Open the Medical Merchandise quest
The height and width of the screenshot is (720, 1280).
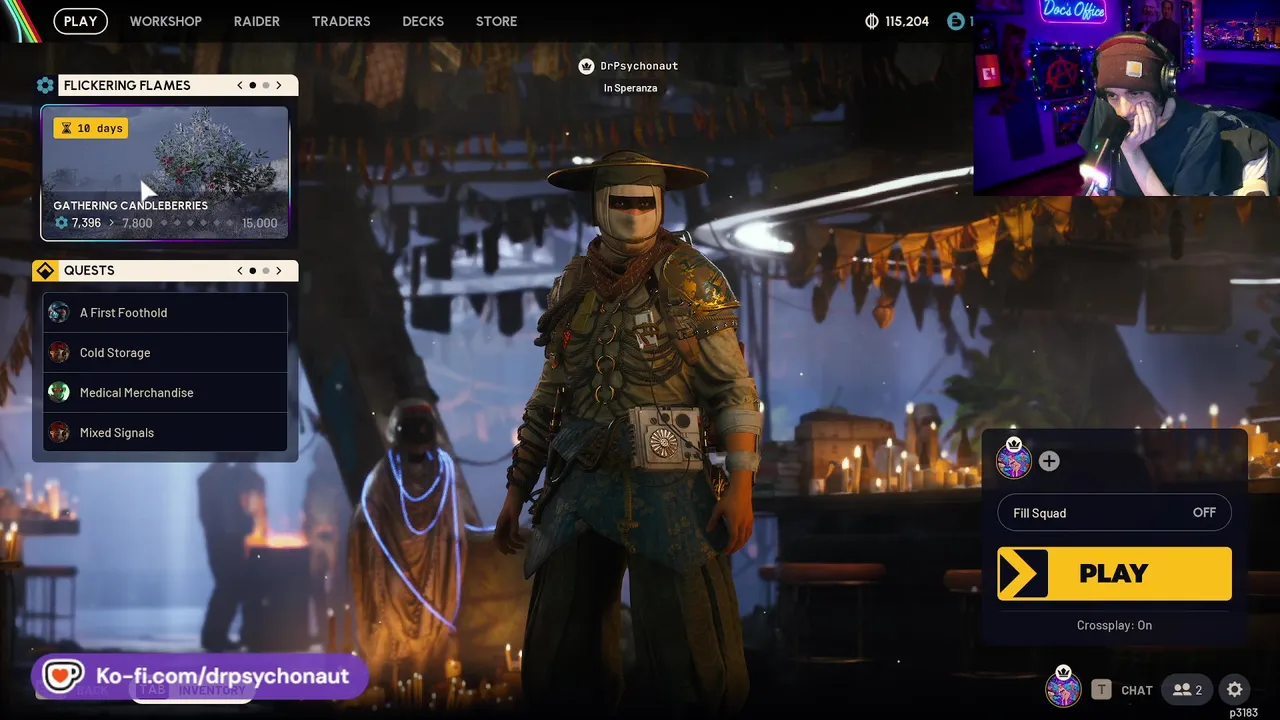tap(165, 392)
